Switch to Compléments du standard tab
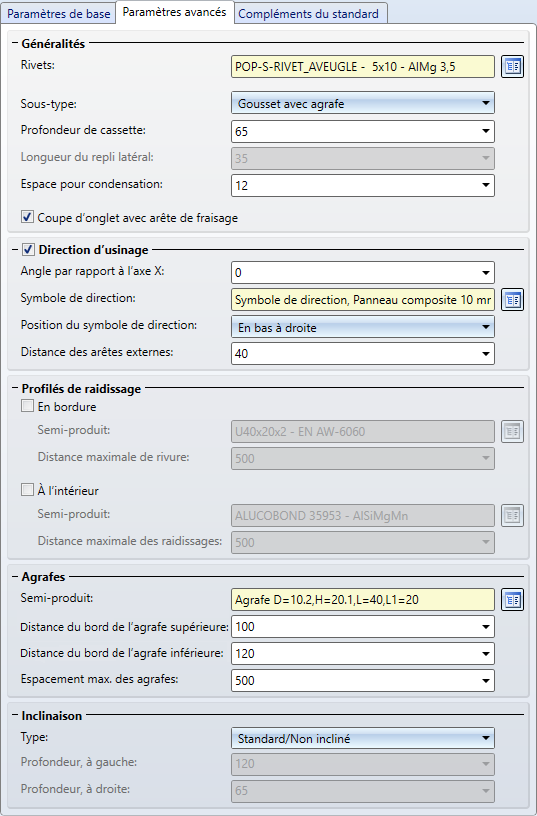537x816 pixels. (x=309, y=14)
